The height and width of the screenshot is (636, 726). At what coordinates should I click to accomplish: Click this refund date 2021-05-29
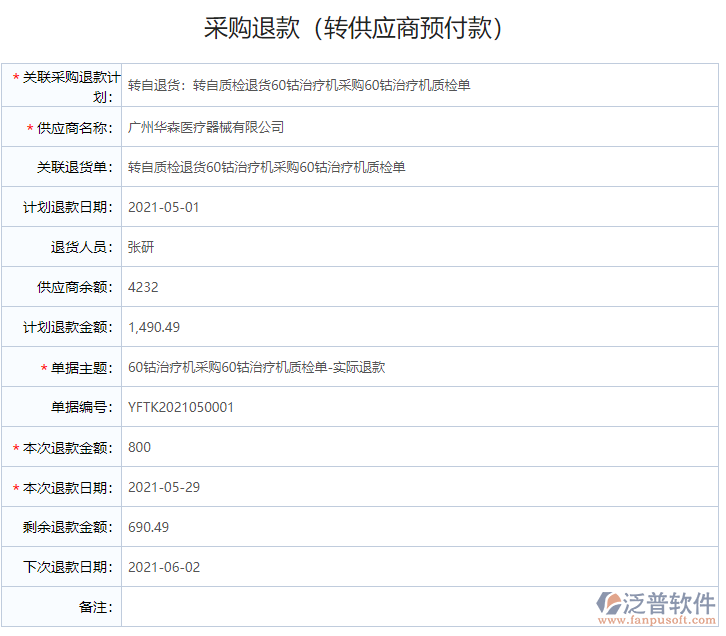164,487
